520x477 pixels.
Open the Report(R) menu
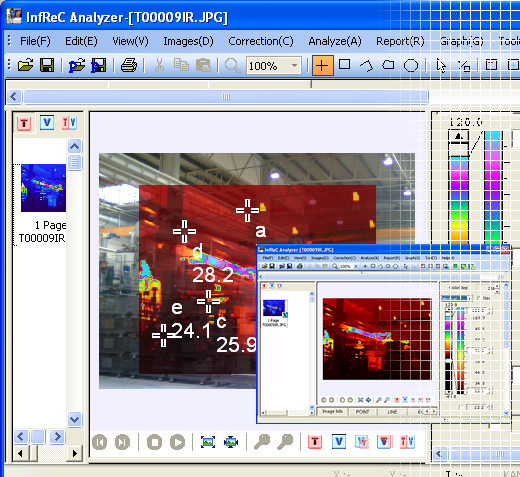coord(400,41)
